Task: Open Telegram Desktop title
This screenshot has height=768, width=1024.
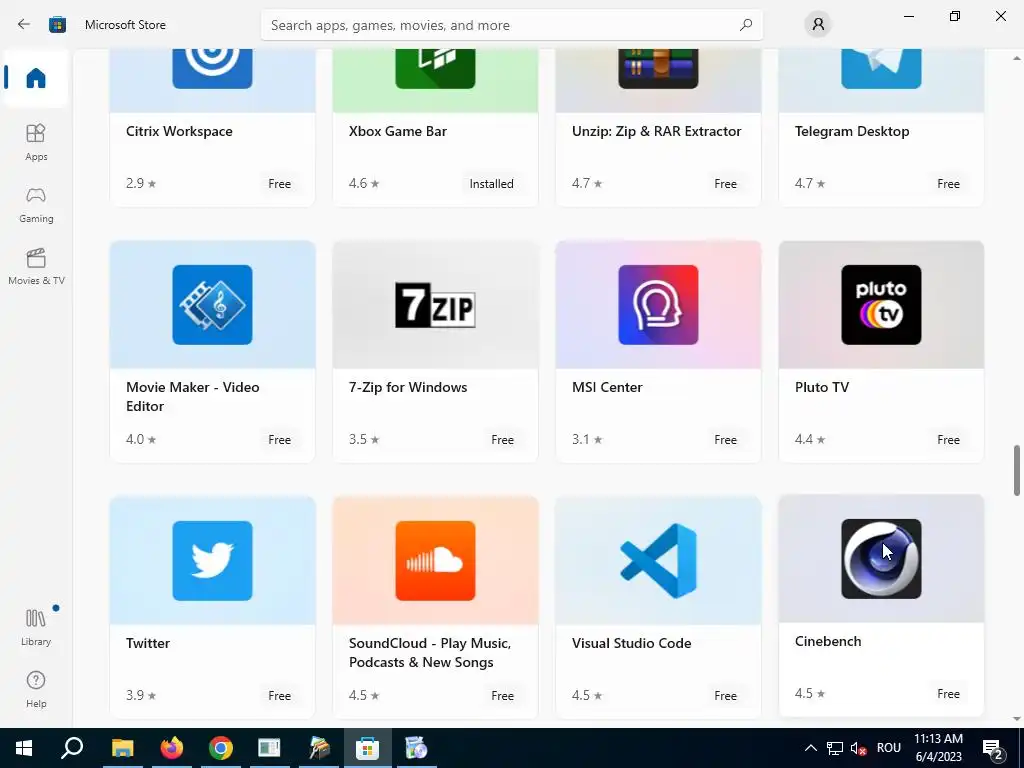Action: click(852, 131)
